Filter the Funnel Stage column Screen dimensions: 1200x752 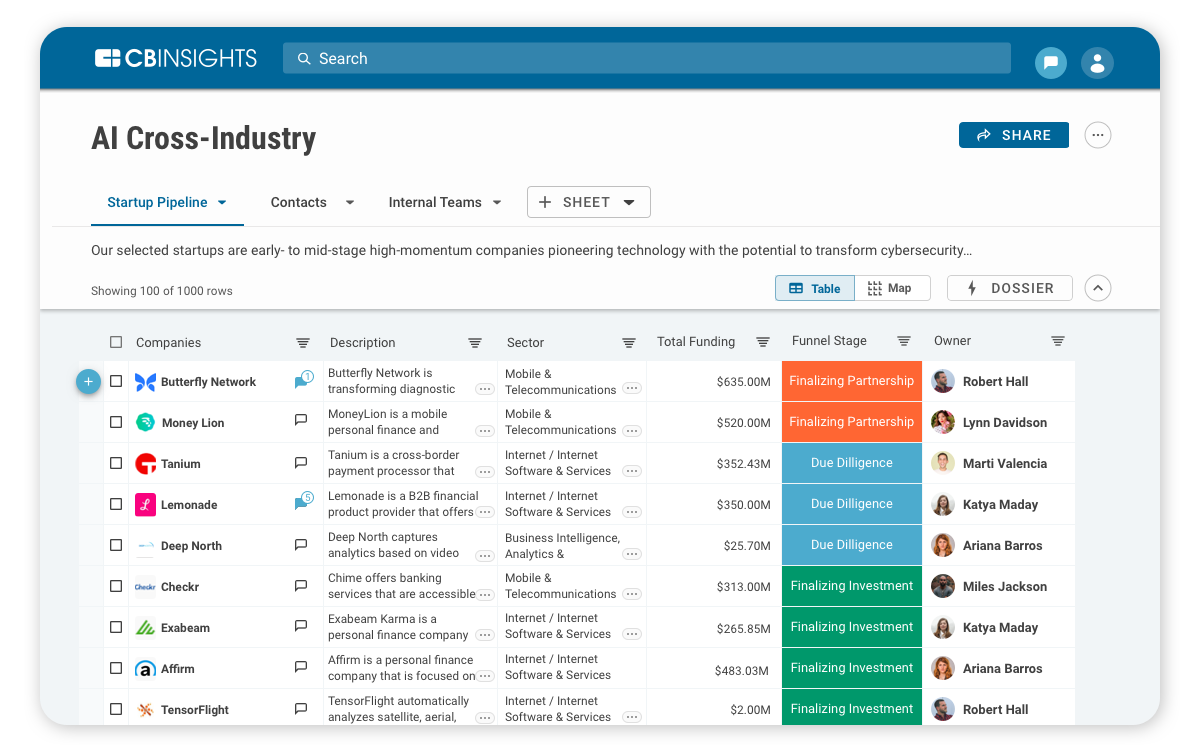coord(904,341)
